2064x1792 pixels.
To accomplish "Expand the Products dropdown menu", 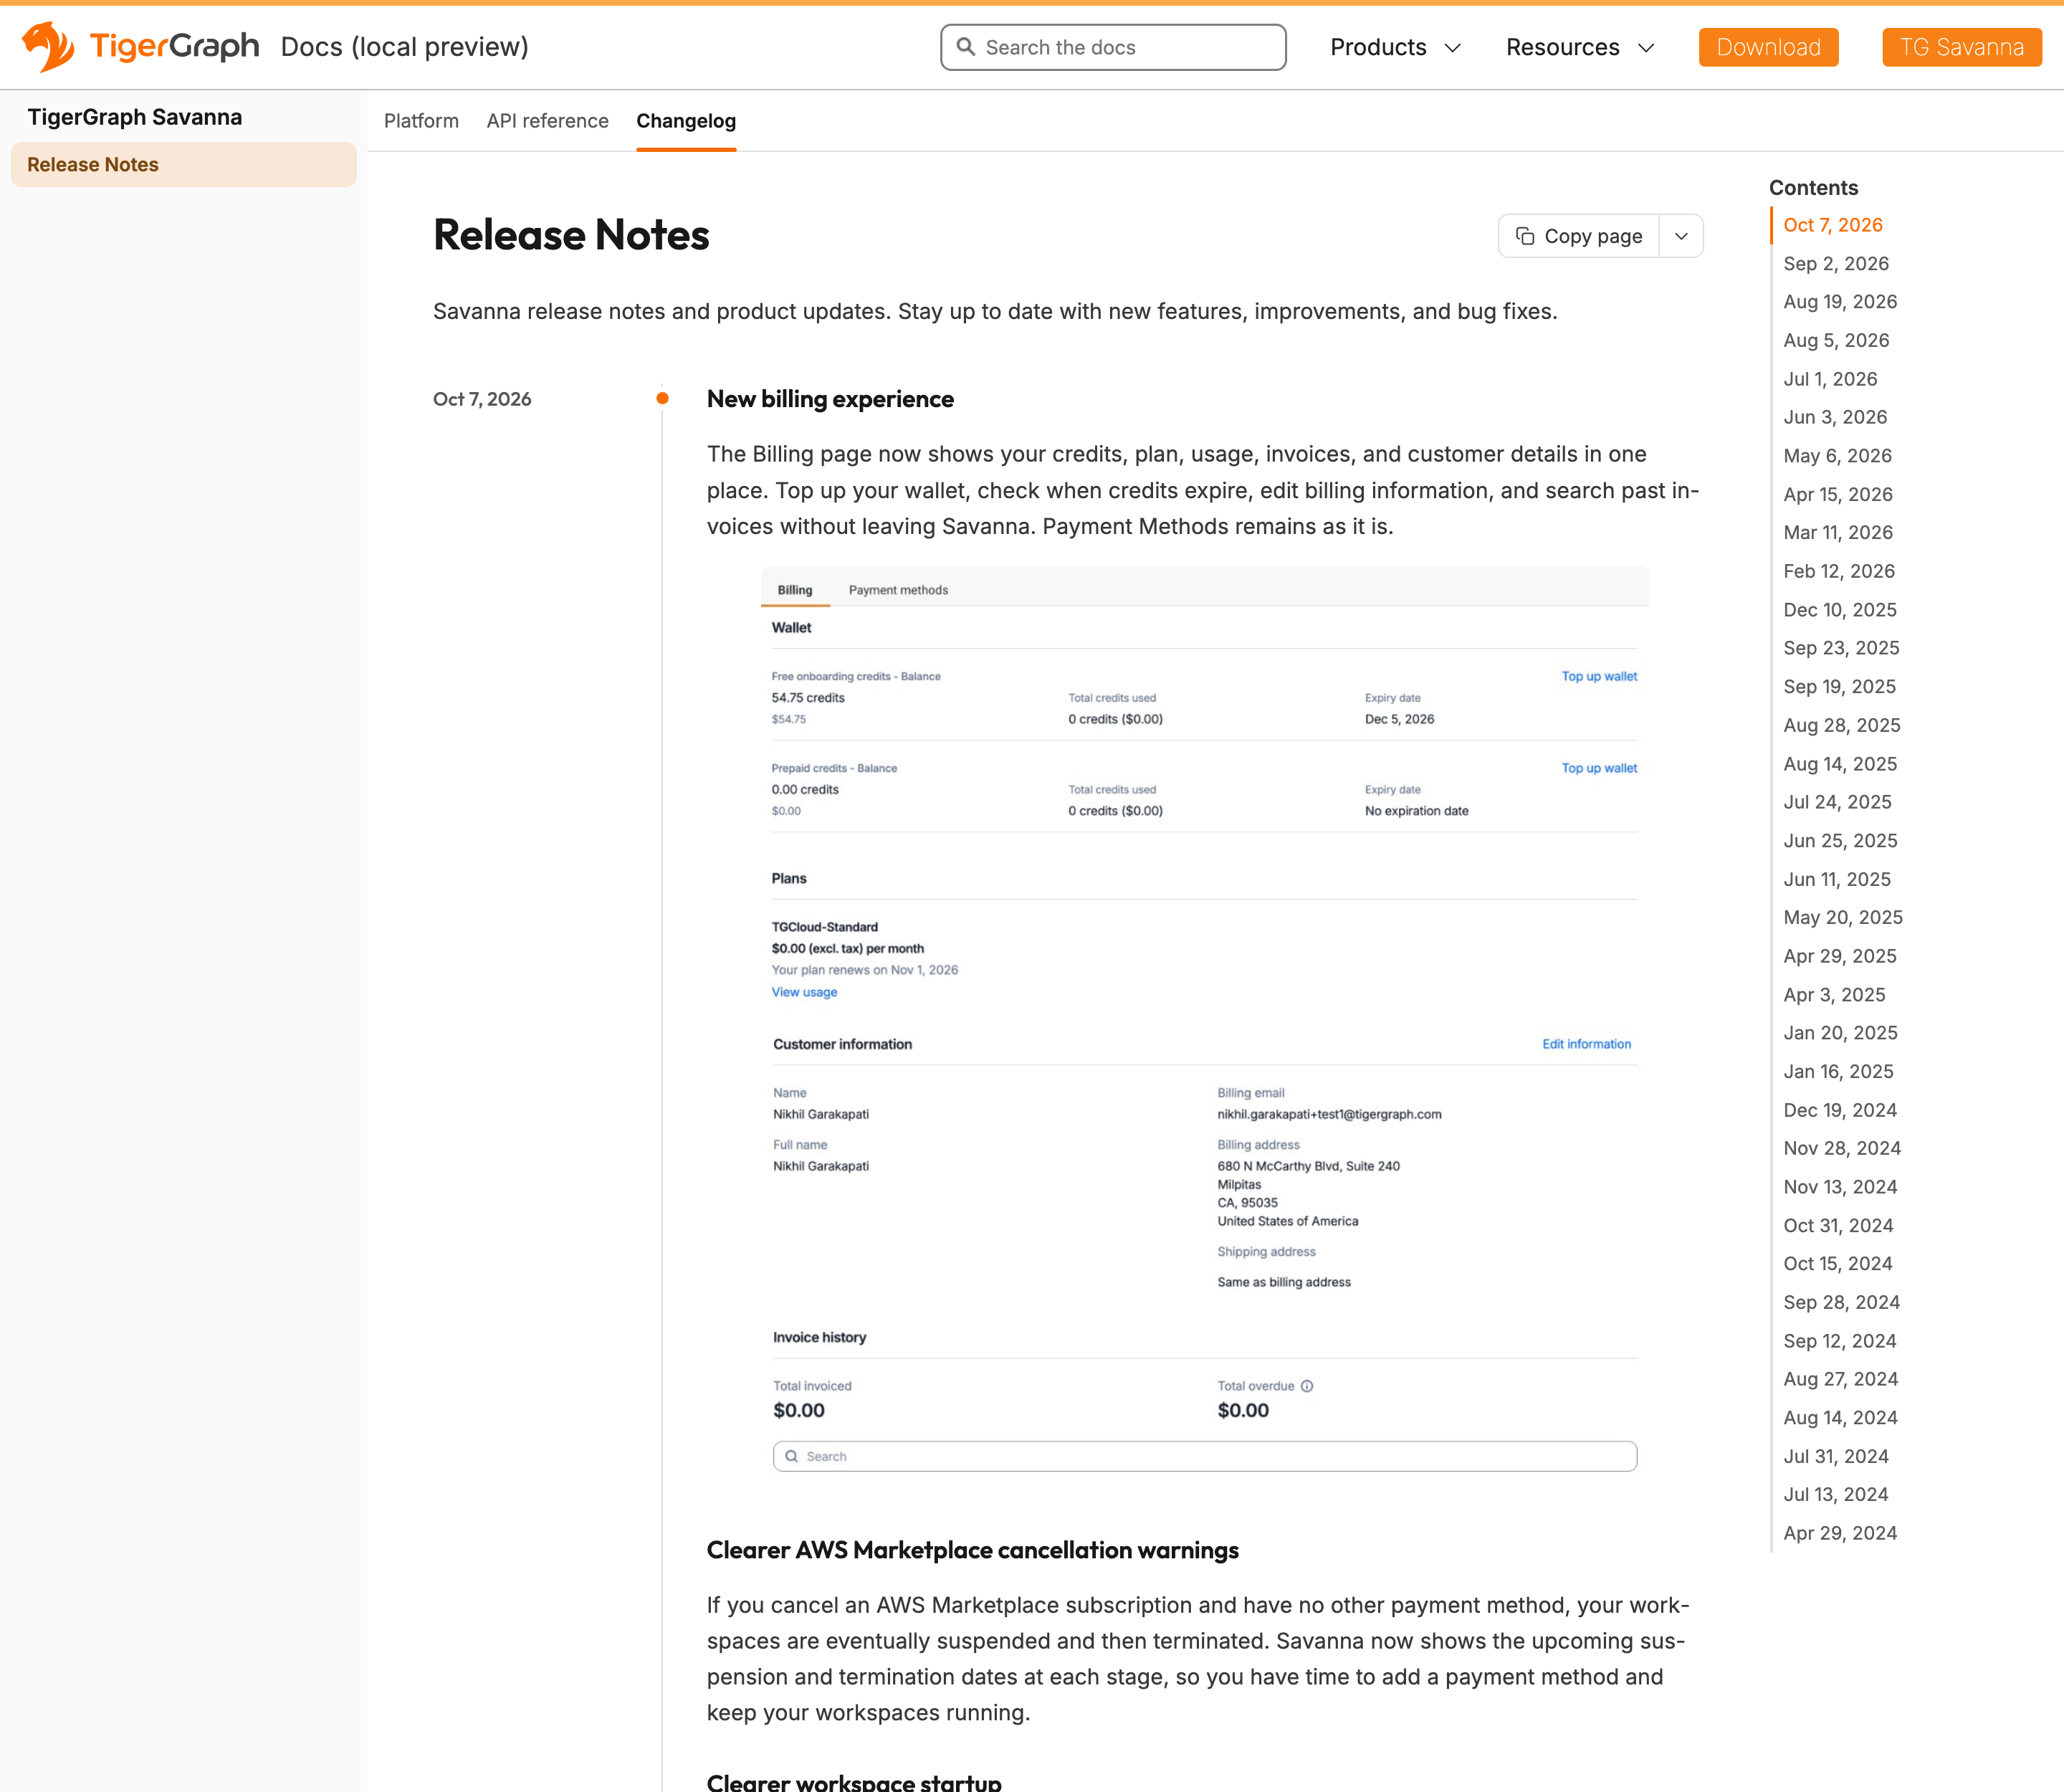I will (1395, 47).
